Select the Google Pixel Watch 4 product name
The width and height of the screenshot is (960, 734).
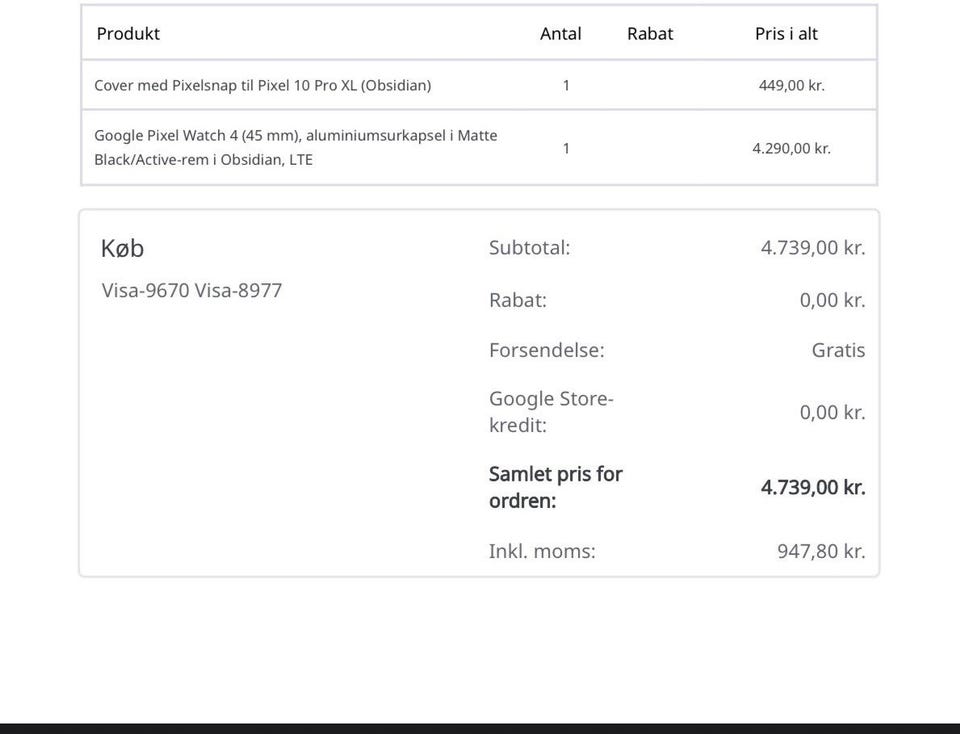pyautogui.click(x=295, y=147)
